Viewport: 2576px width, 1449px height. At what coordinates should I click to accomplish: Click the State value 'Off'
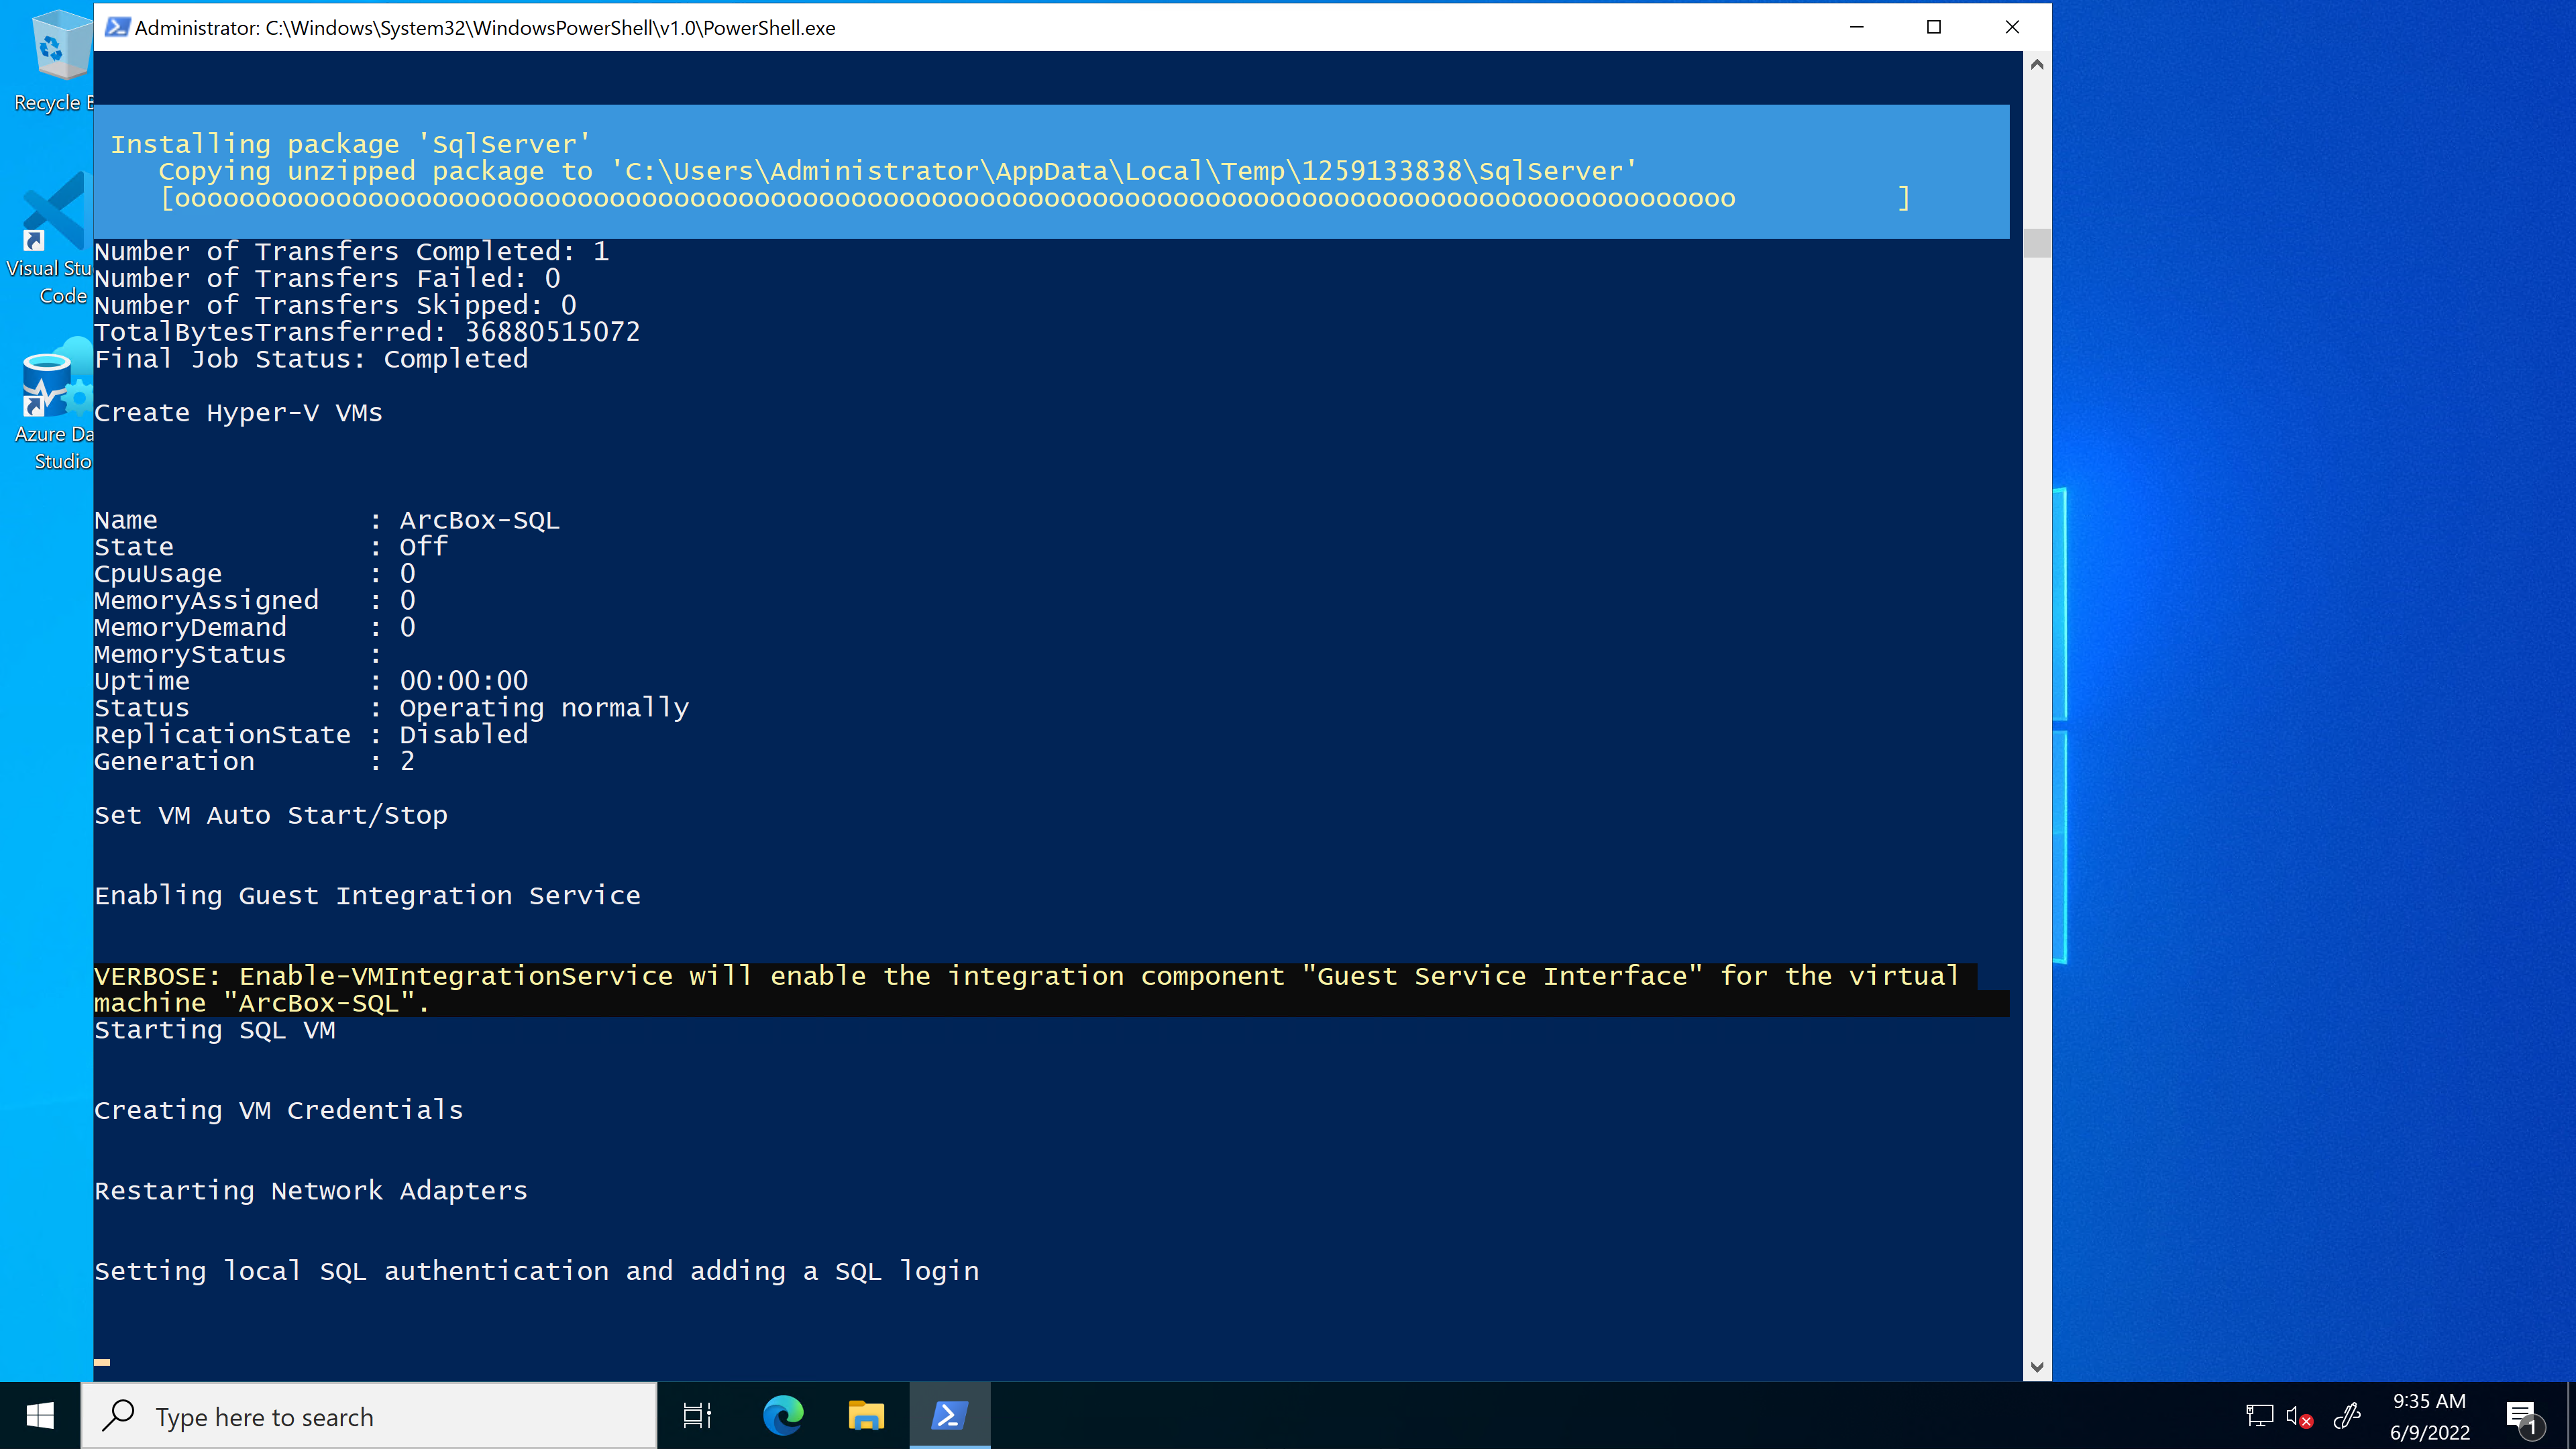(x=423, y=547)
